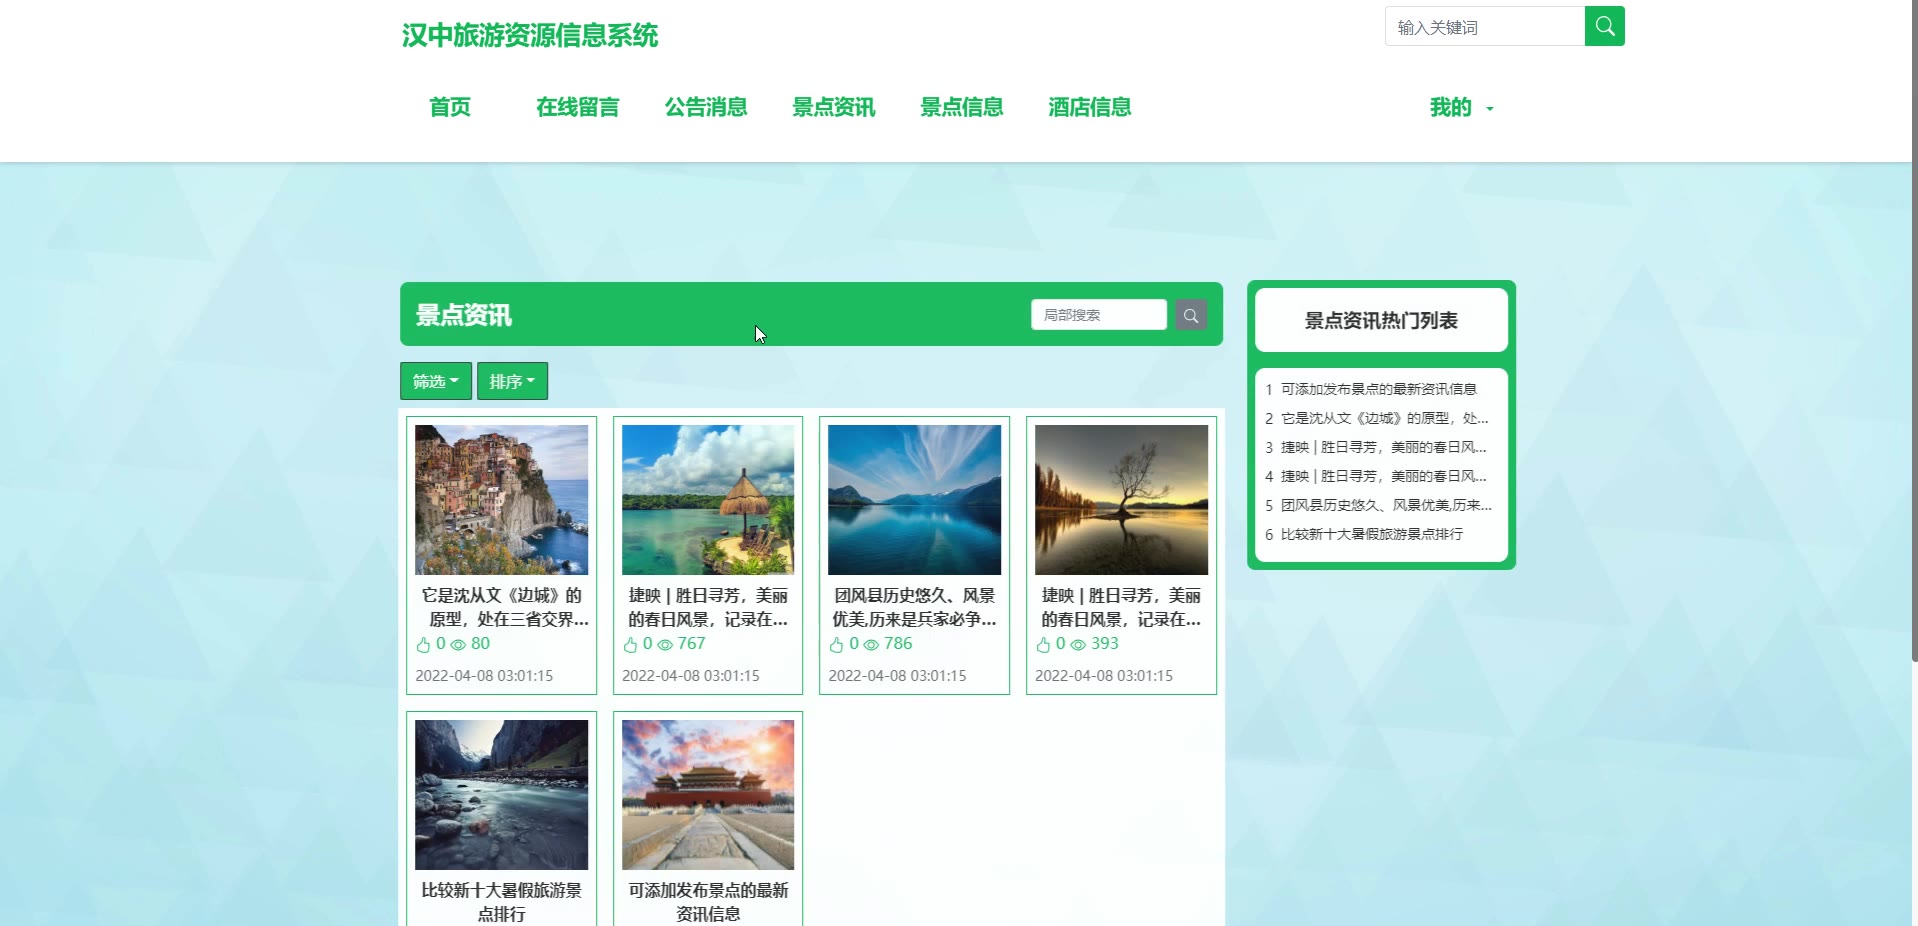Like the article with 767 views

630,645
